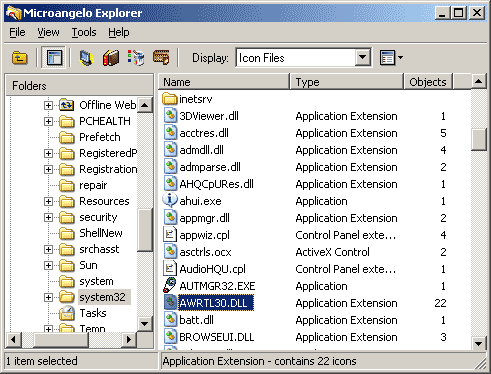Click the Up One Level folder icon
Viewport: 491px width, 374px height.
pyautogui.click(x=20, y=58)
